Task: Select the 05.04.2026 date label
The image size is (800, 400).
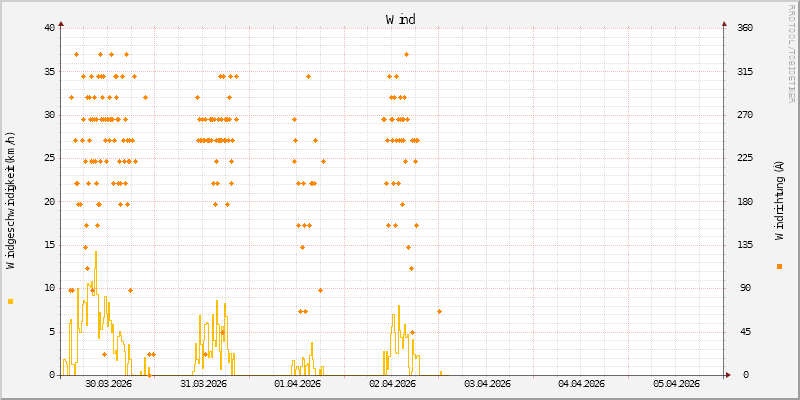Action: (x=676, y=383)
